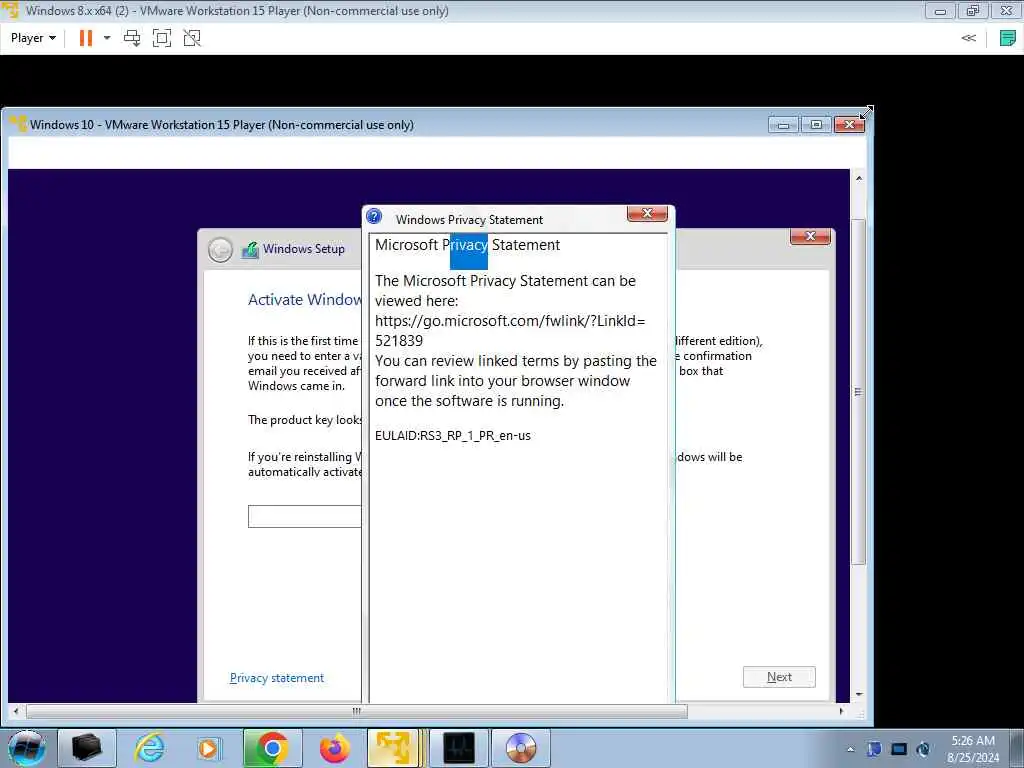Close the Windows 10 VMware window
Viewport: 1024px width, 768px height.
point(850,125)
